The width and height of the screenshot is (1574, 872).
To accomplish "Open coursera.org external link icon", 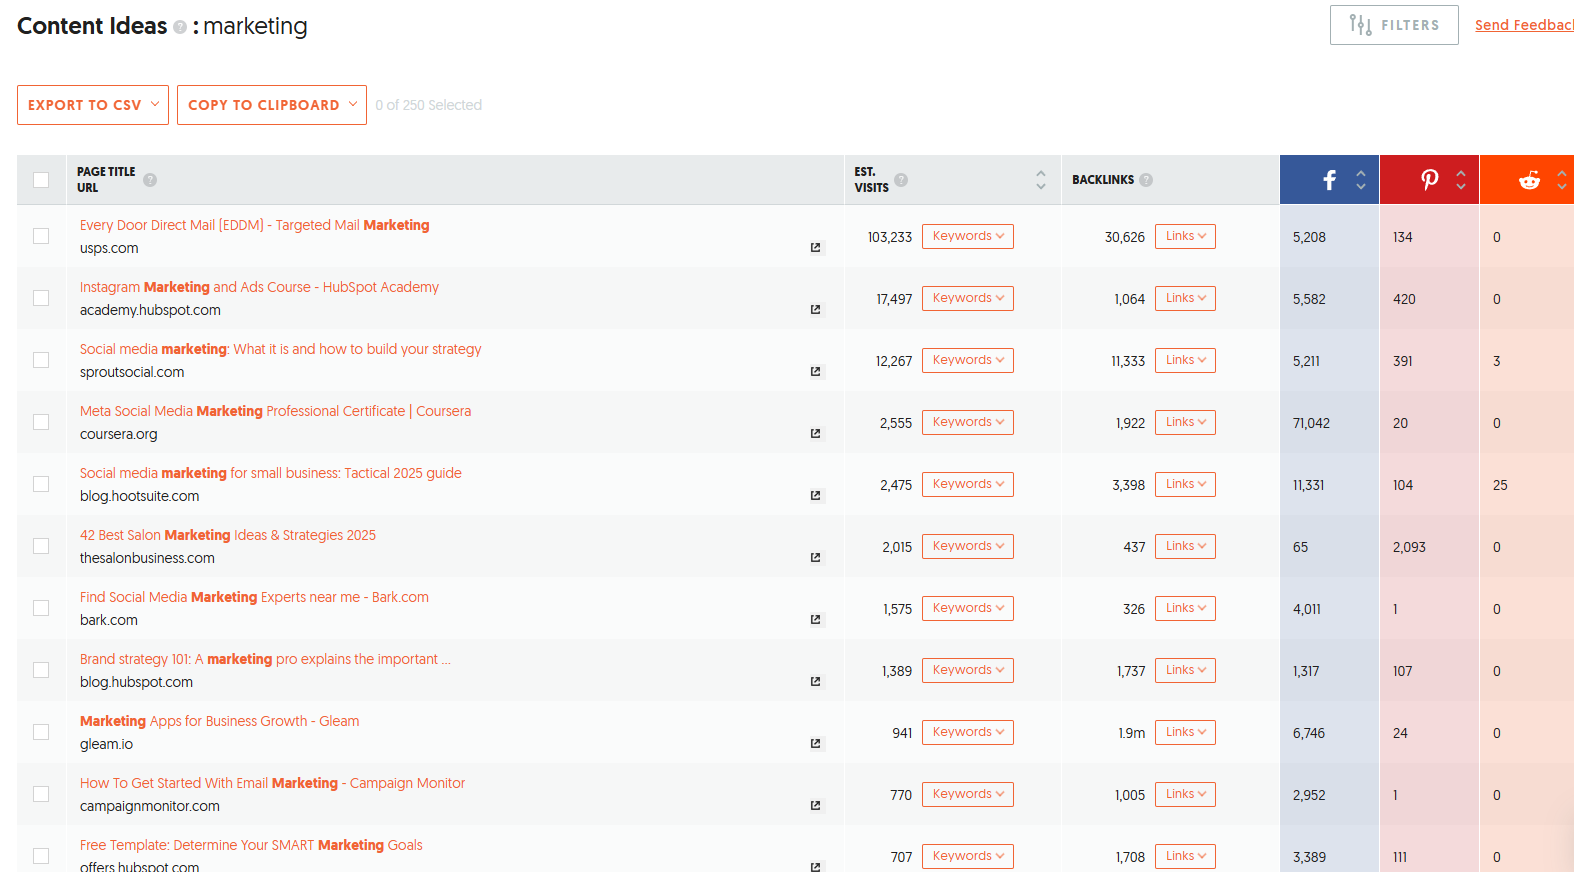I will pyautogui.click(x=816, y=434).
